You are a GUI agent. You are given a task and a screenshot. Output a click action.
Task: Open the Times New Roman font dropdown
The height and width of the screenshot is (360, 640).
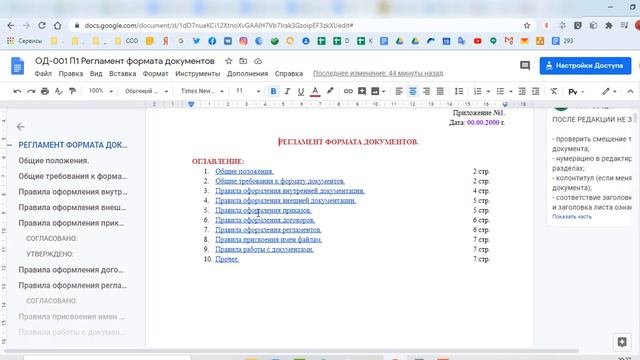click(202, 91)
